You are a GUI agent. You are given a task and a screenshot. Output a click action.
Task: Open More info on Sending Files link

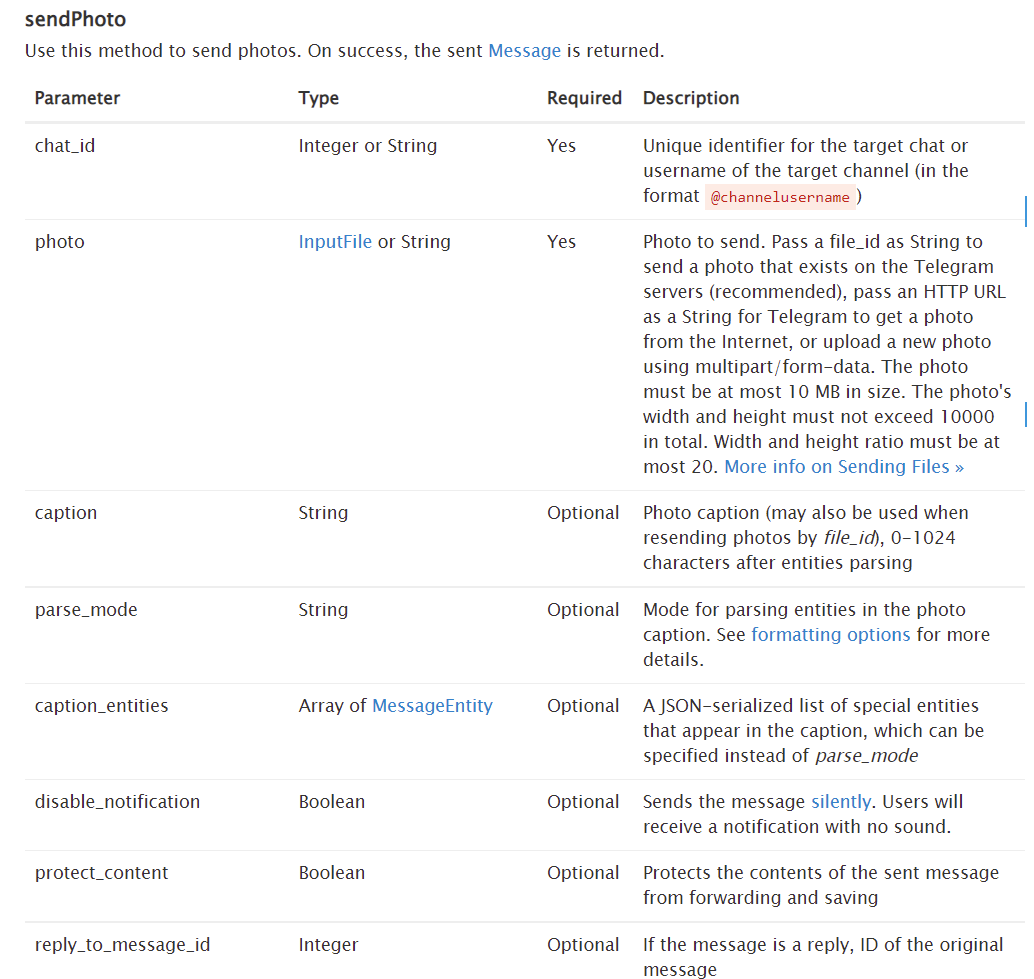click(x=844, y=467)
